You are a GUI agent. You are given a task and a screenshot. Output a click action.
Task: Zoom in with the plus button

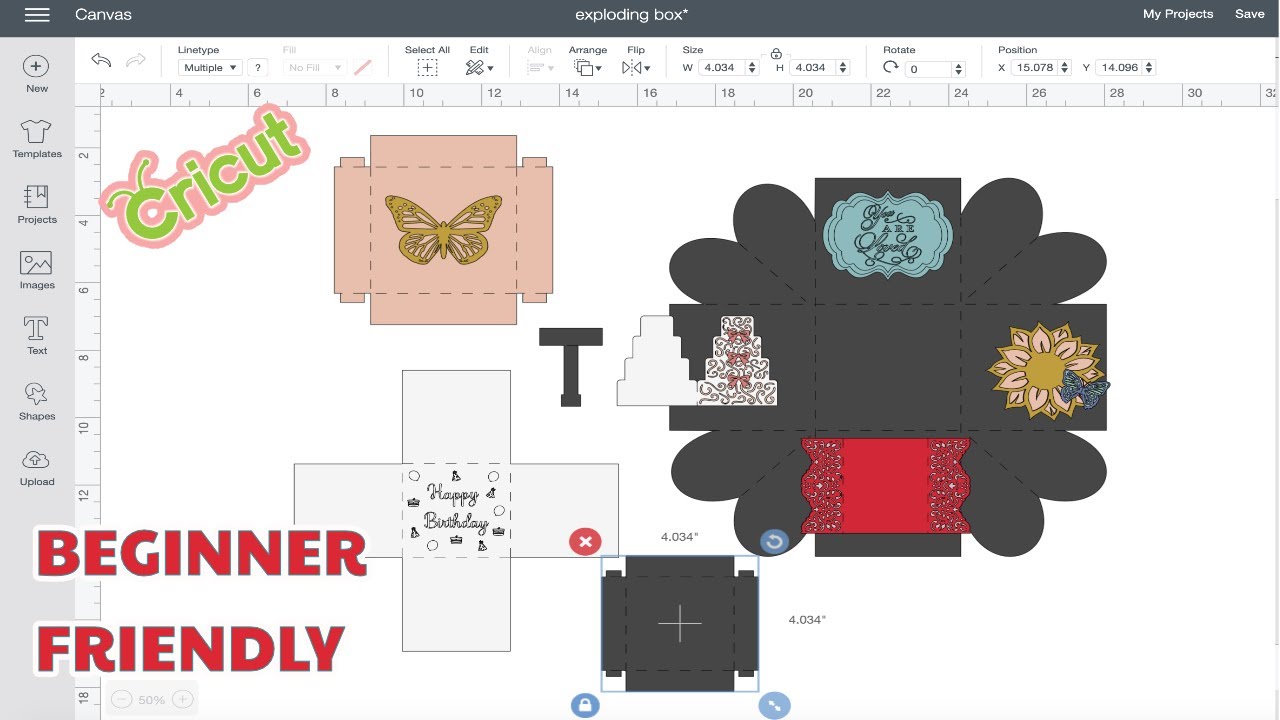pyautogui.click(x=182, y=700)
